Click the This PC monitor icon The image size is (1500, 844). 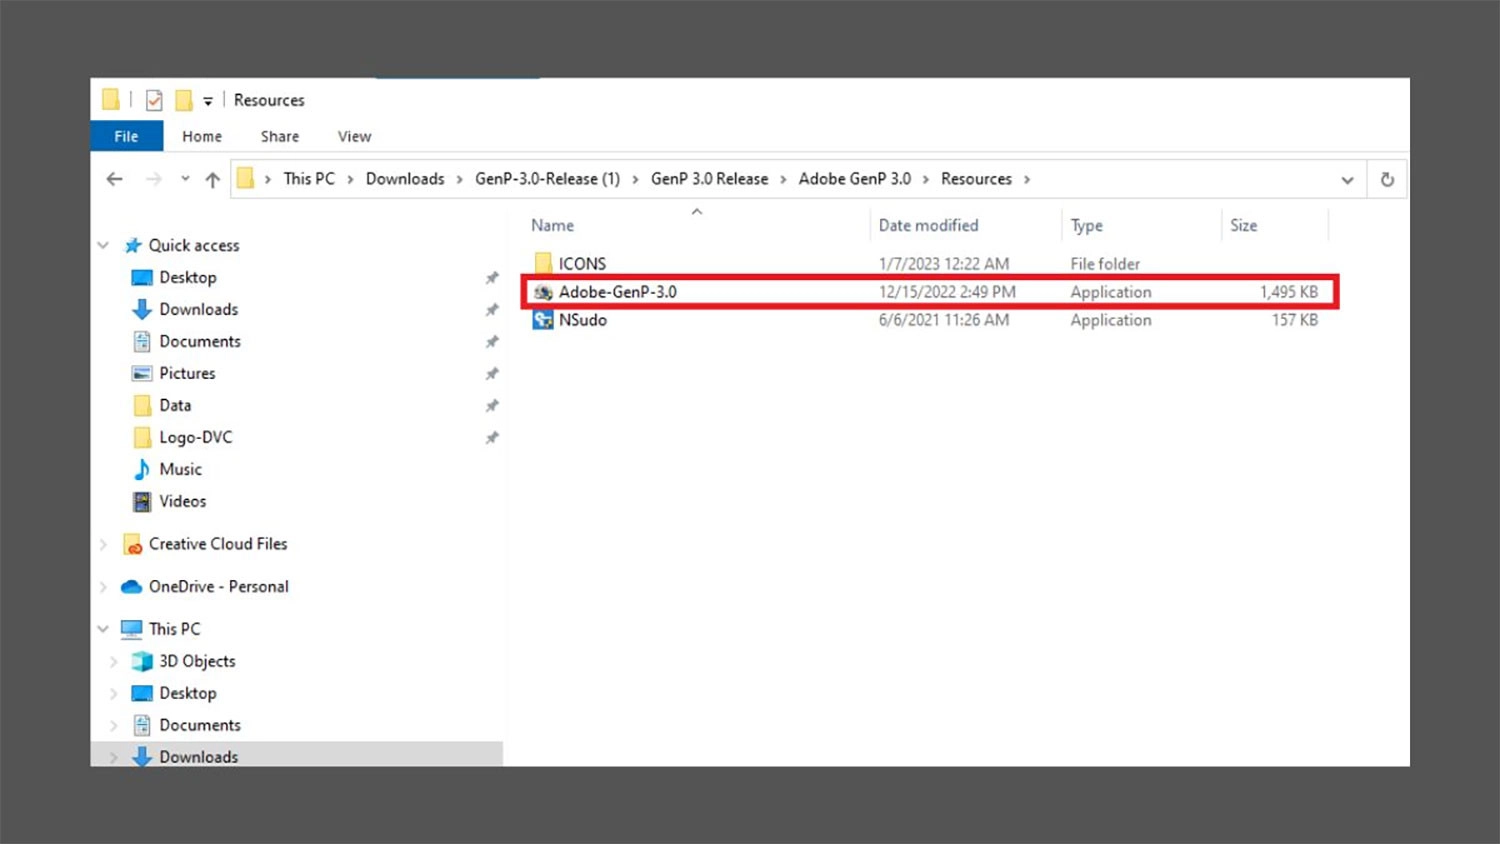pos(131,629)
